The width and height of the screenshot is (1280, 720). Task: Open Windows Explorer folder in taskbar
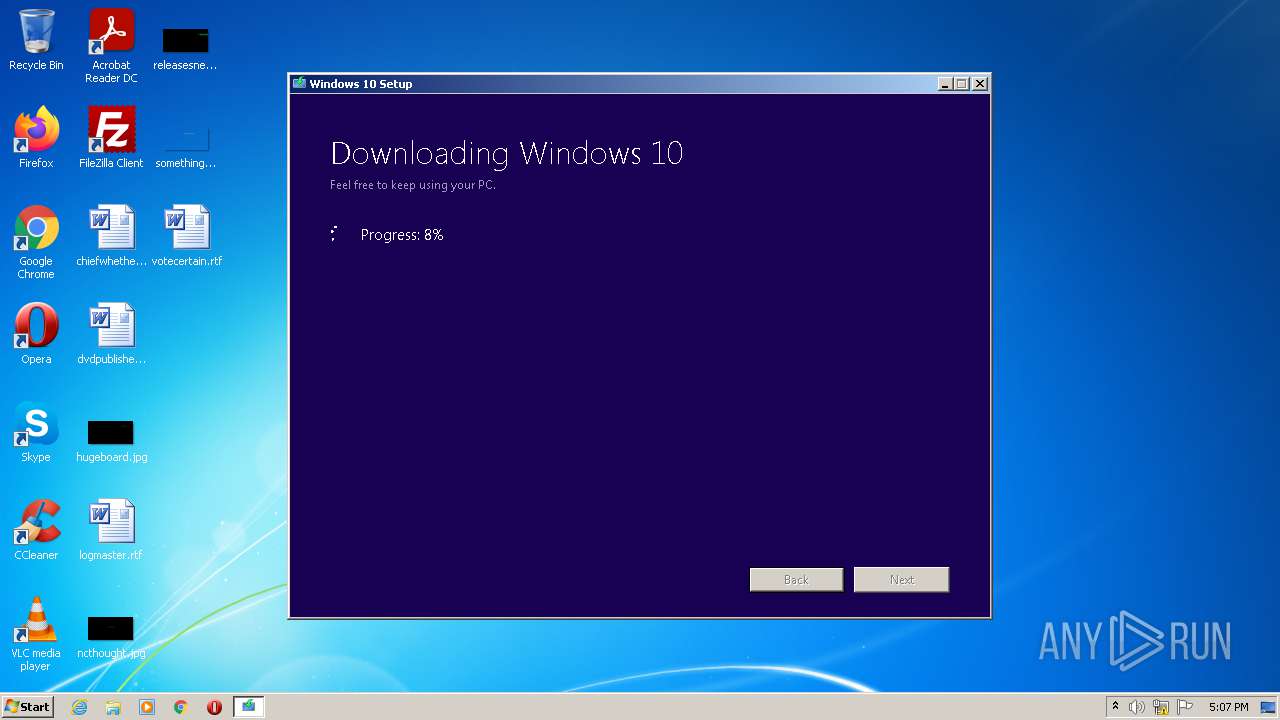(x=113, y=707)
